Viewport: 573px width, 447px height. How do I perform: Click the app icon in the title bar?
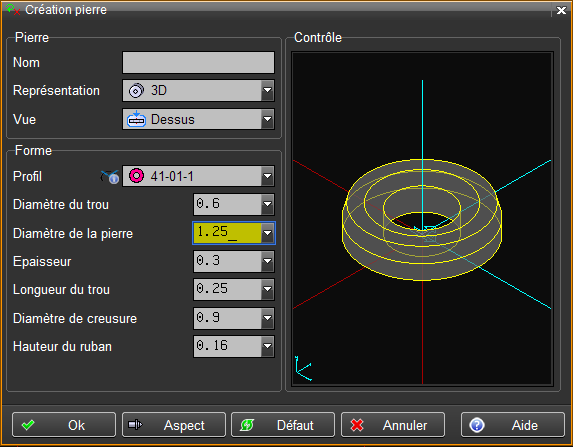pyautogui.click(x=13, y=10)
